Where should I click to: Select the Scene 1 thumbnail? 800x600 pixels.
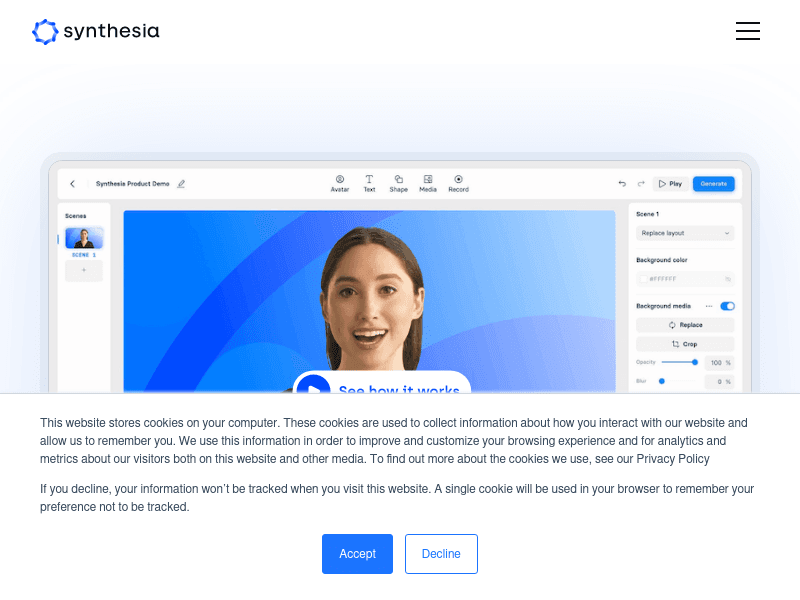tap(84, 238)
